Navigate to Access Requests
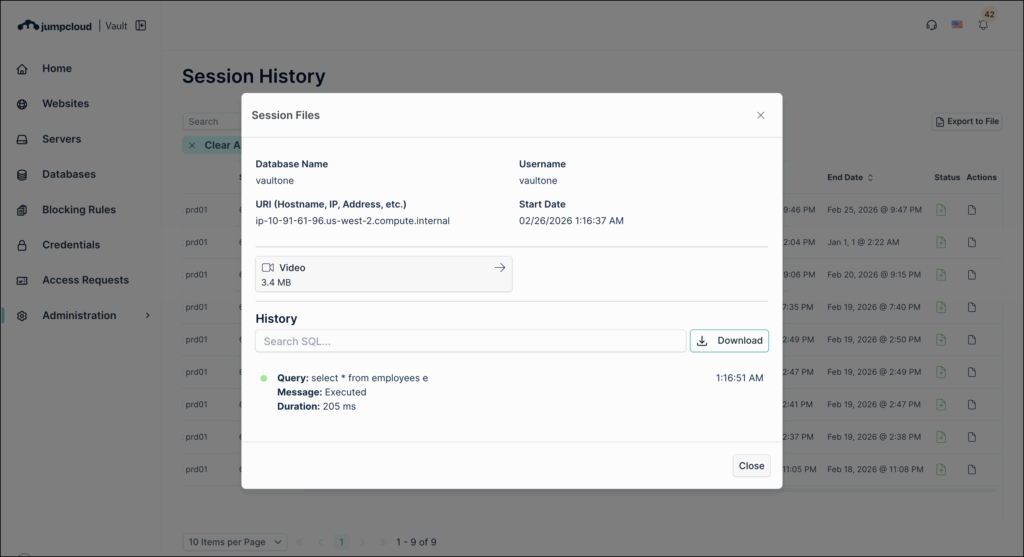The width and height of the screenshot is (1024, 557). pos(85,280)
